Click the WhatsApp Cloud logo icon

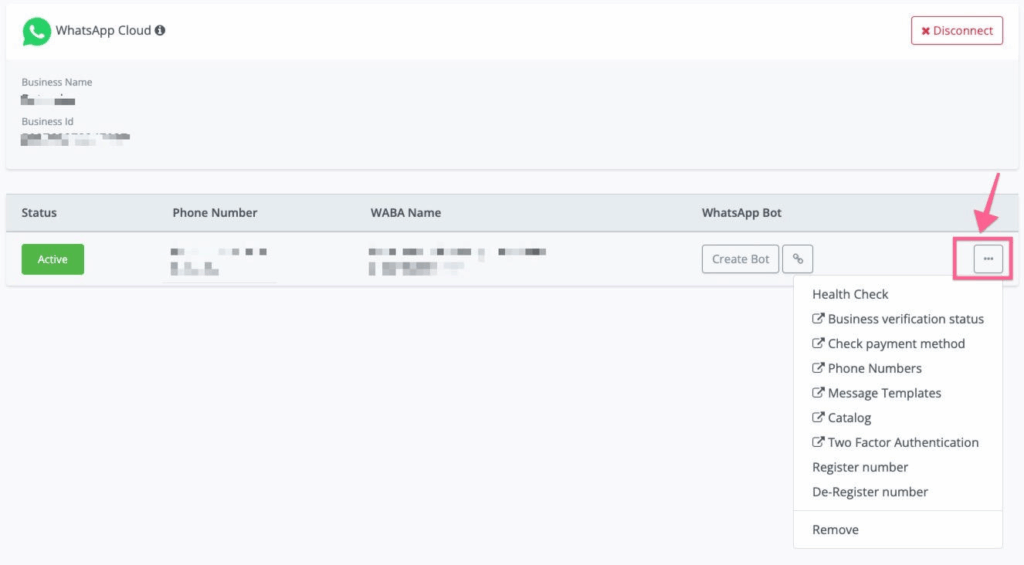coord(37,31)
